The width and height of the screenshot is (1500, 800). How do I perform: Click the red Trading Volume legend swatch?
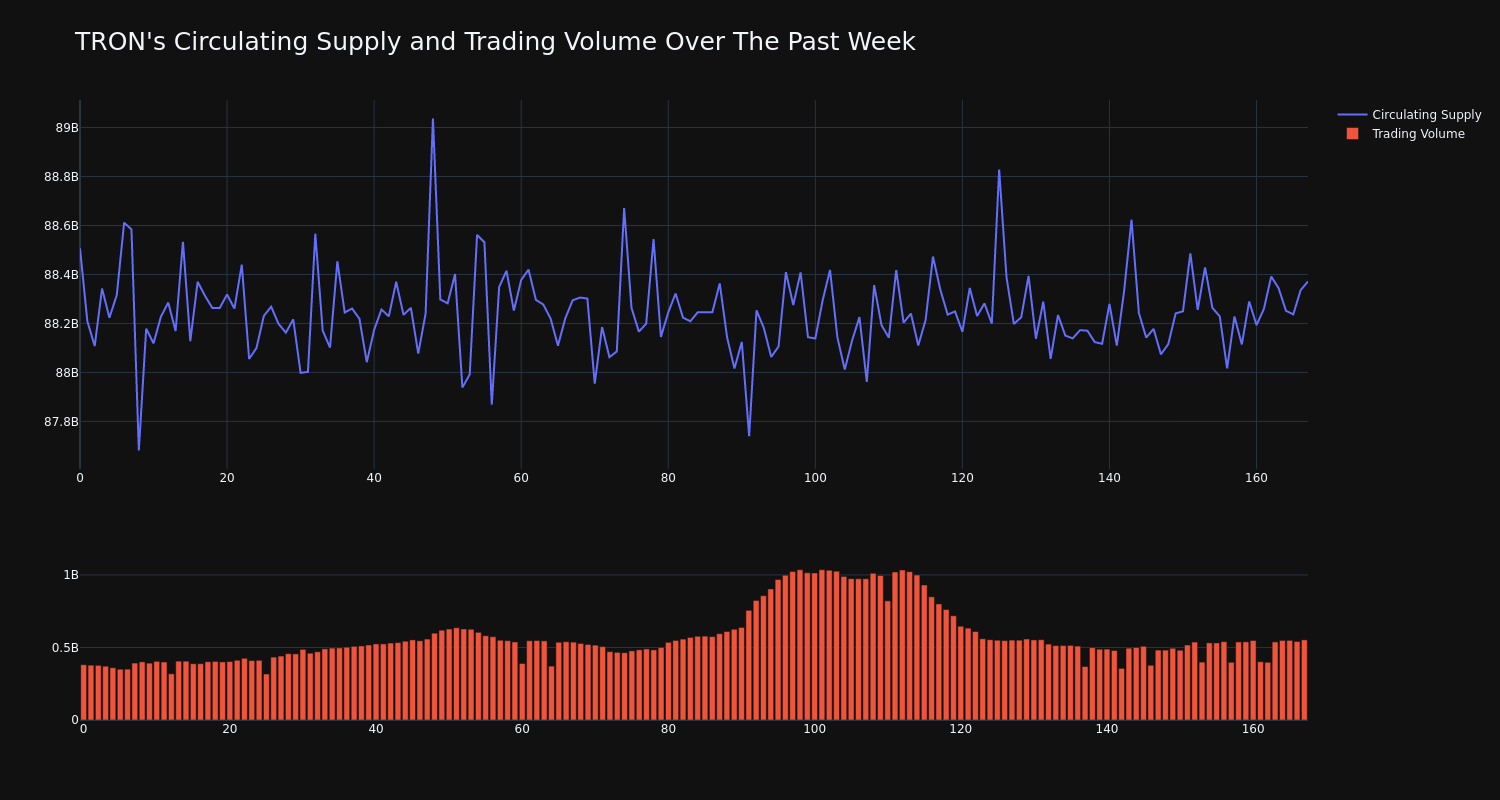[1352, 134]
